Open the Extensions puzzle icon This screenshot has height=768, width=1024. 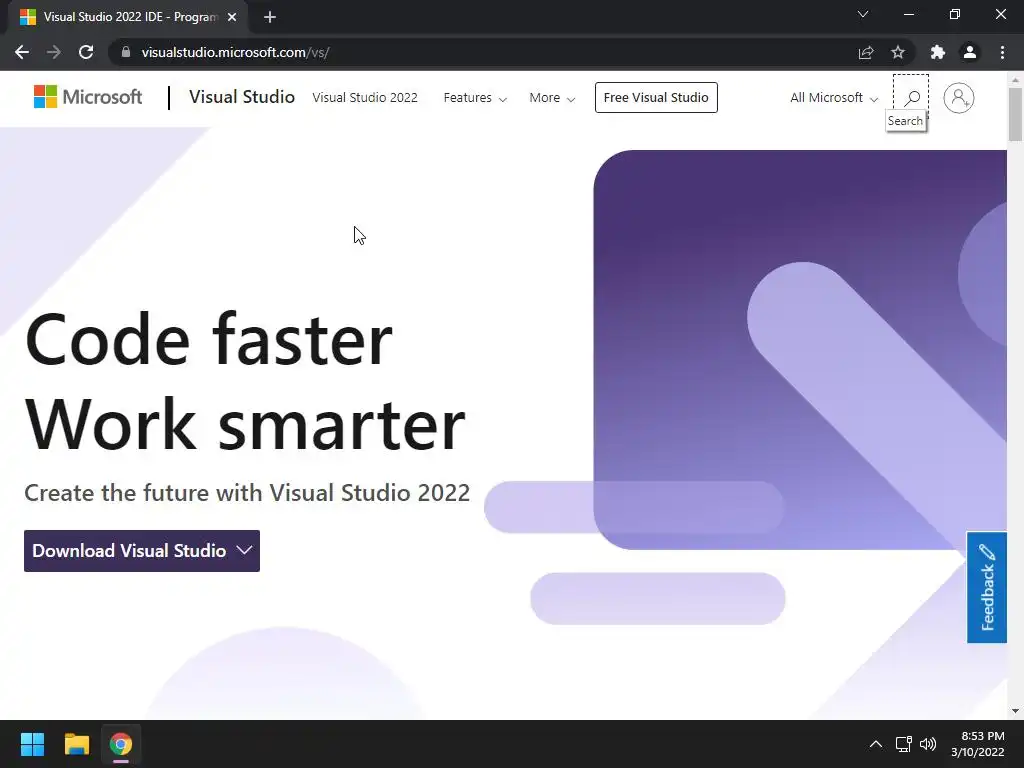tap(938, 52)
